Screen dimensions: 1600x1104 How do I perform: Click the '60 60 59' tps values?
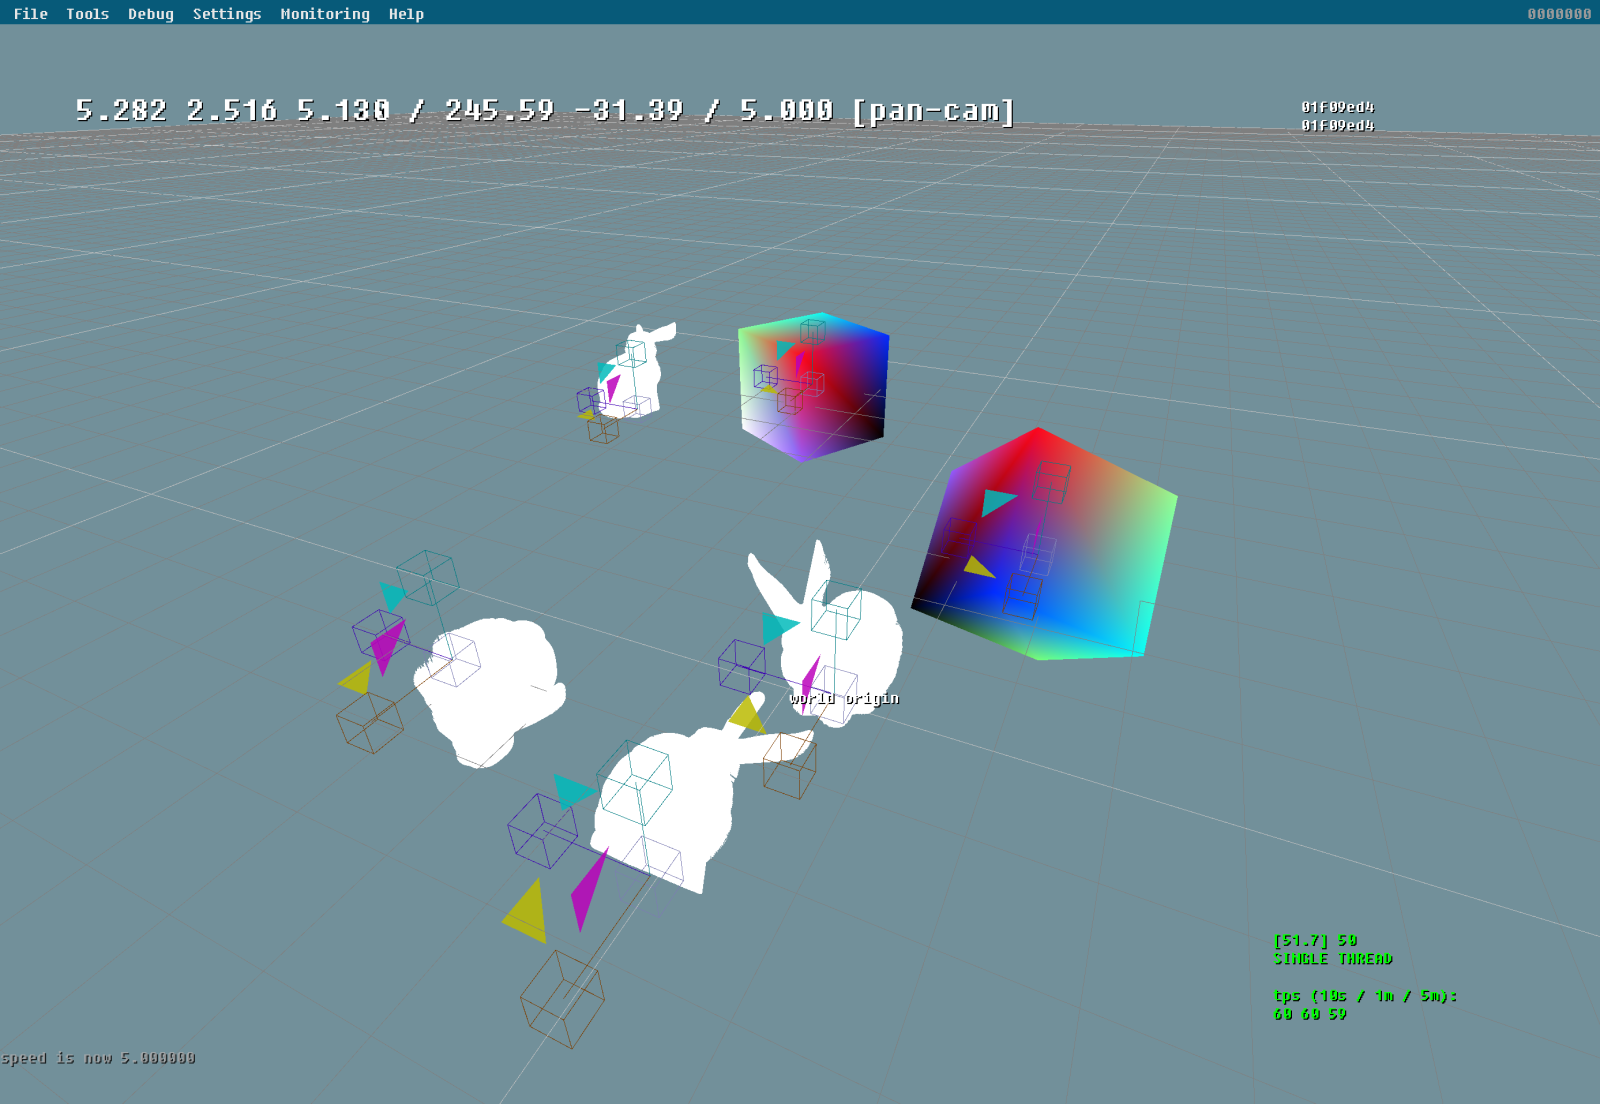point(1310,1014)
